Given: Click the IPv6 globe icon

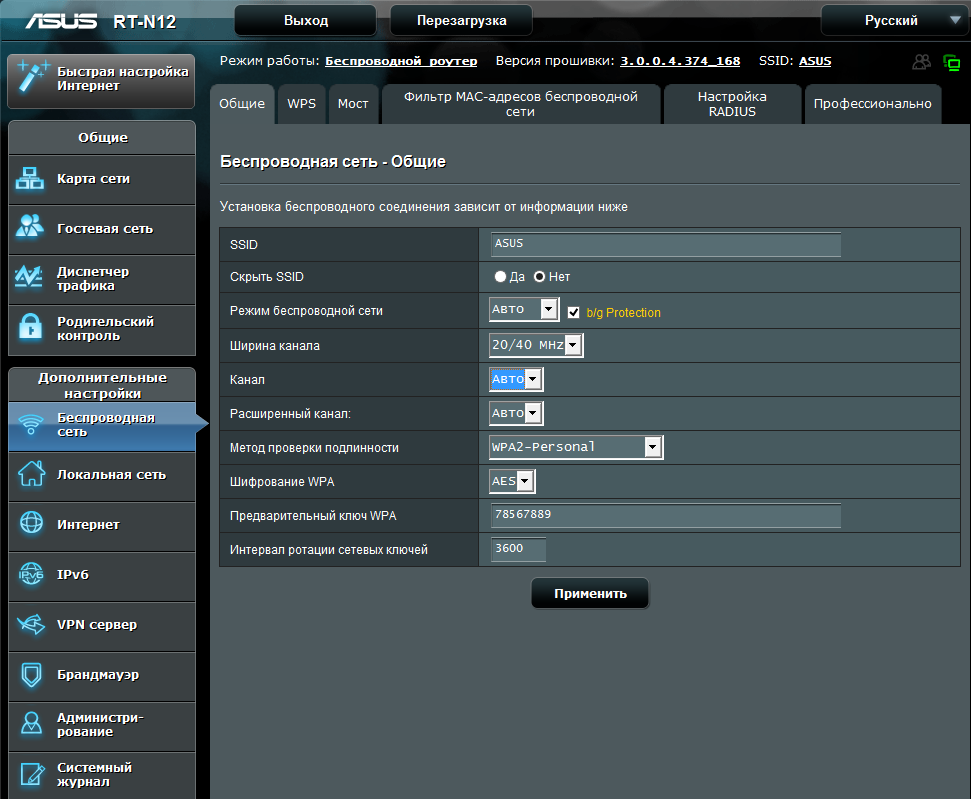Looking at the screenshot, I should [x=31, y=574].
